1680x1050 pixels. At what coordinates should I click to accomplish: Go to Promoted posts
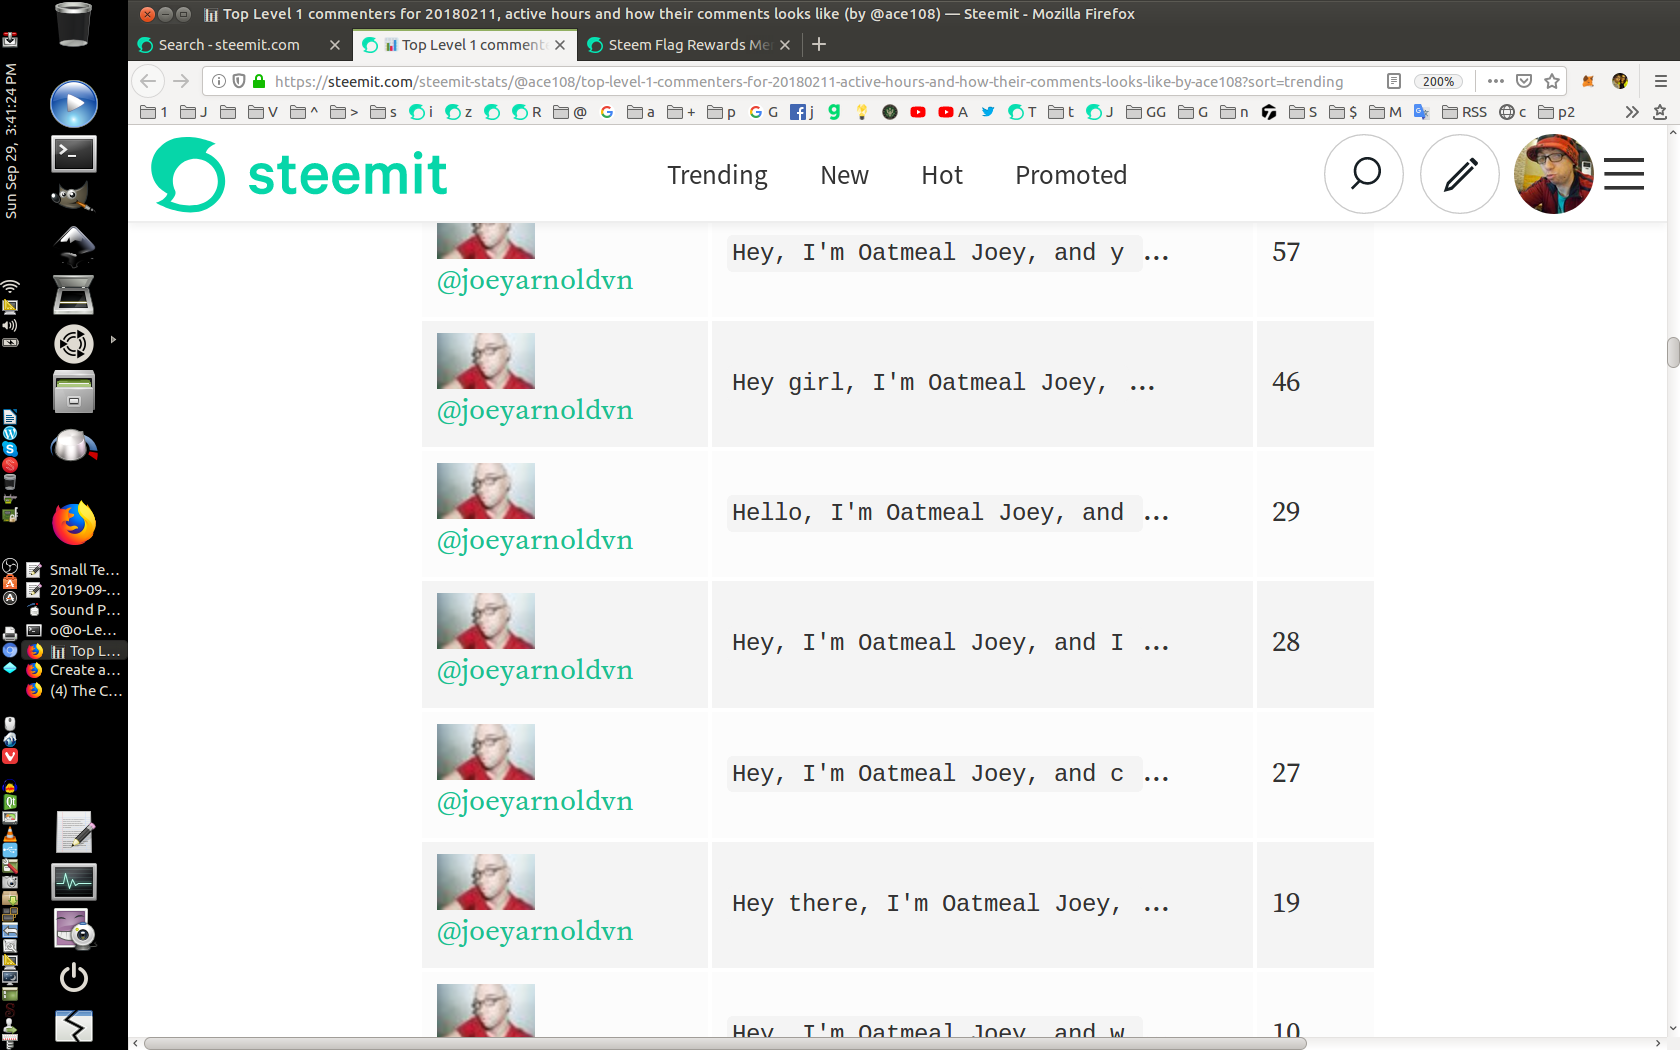point(1071,175)
